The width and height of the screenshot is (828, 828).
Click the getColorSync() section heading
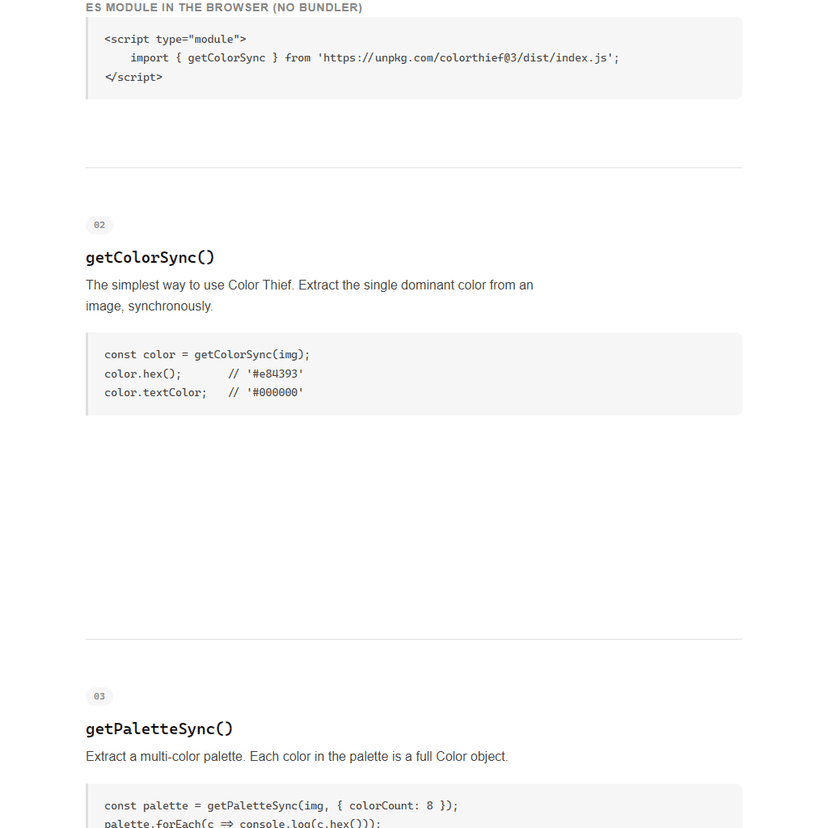click(150, 258)
